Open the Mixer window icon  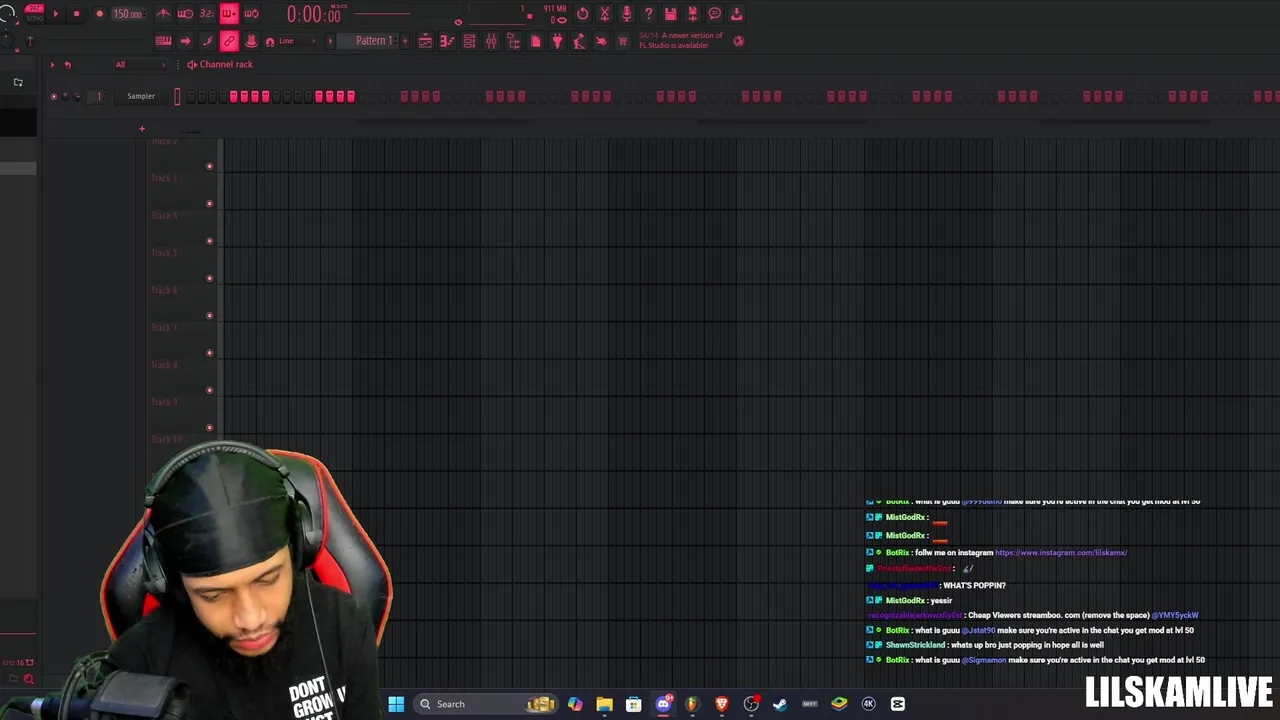[x=491, y=41]
